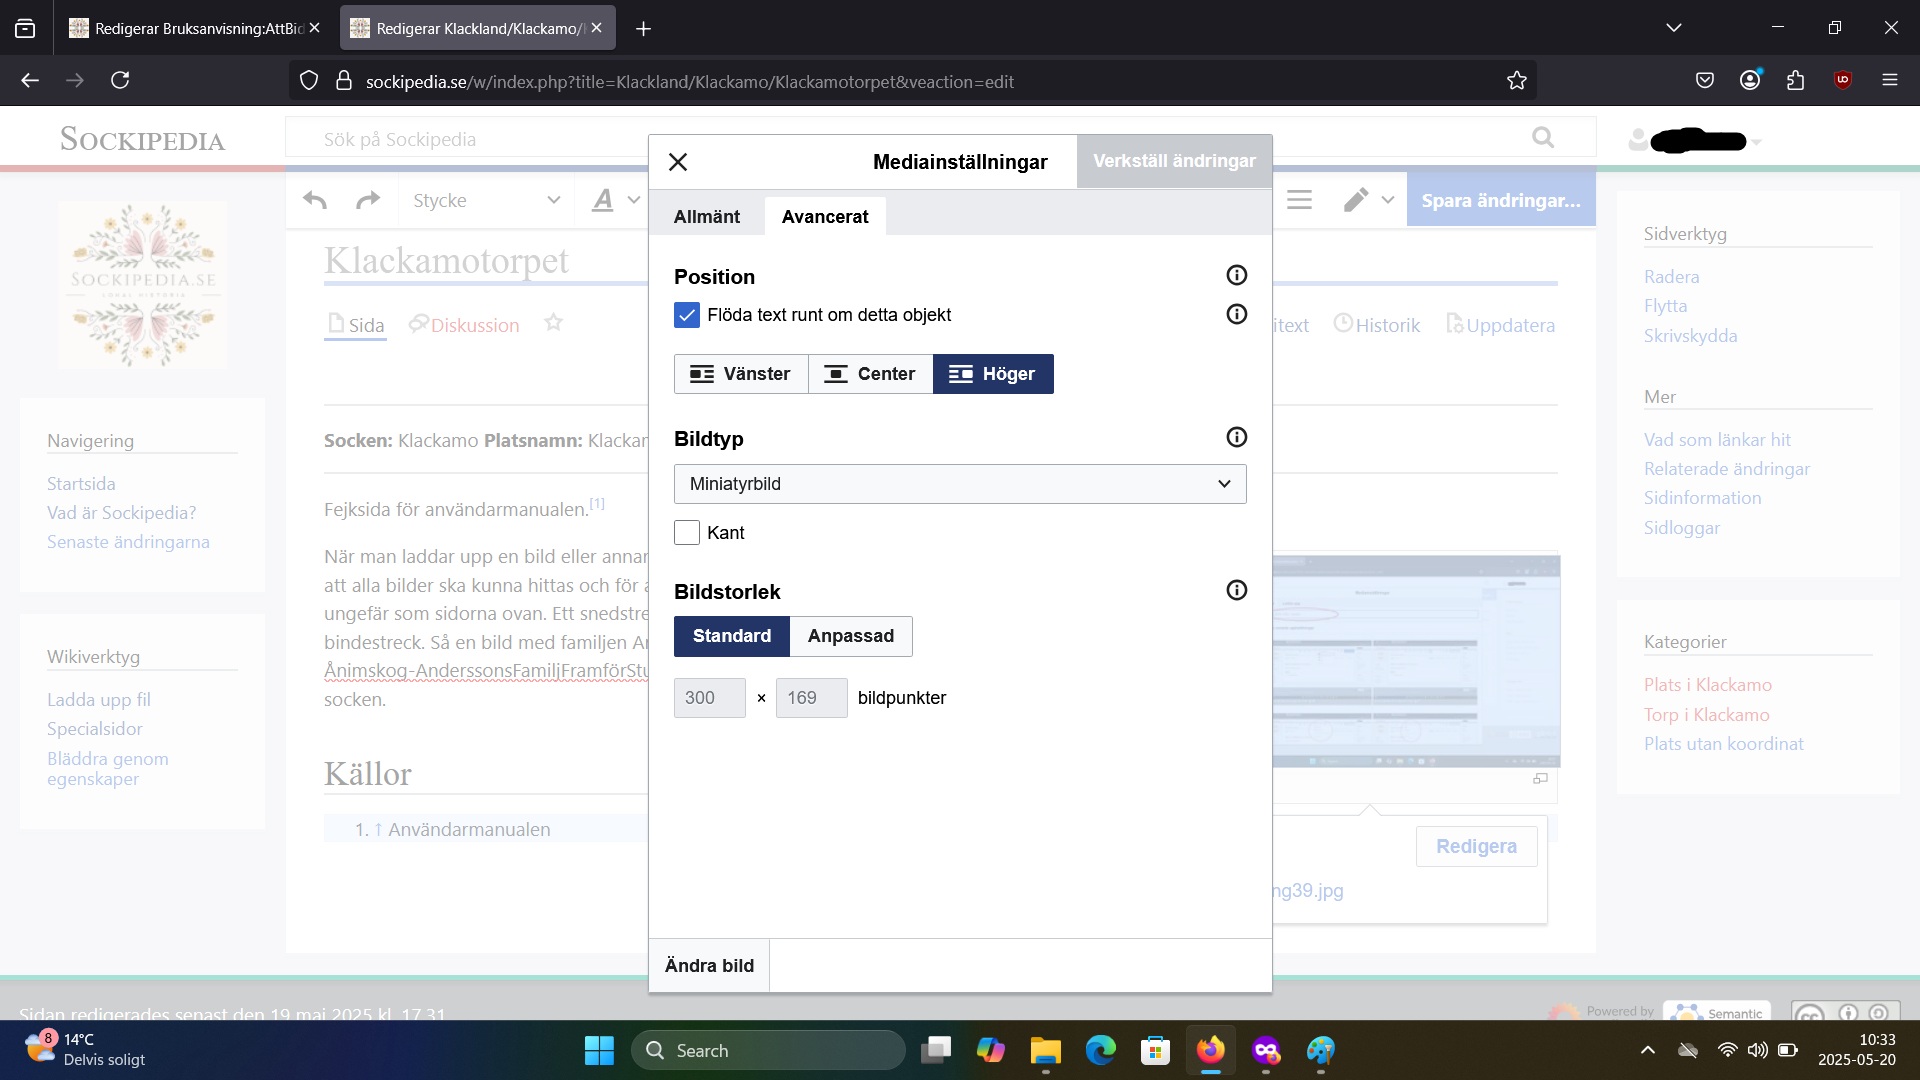Click the bookmark star in address bar

[1517, 81]
